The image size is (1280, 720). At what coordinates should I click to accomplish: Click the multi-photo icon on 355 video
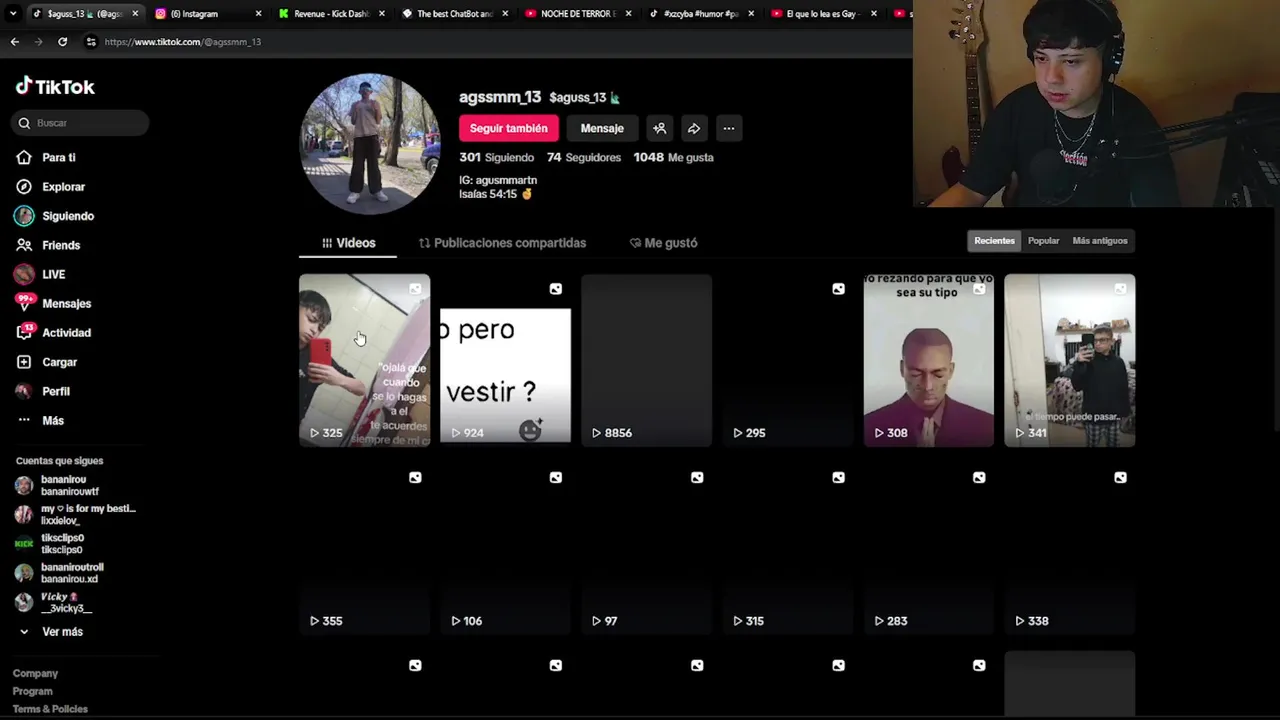coord(415,478)
